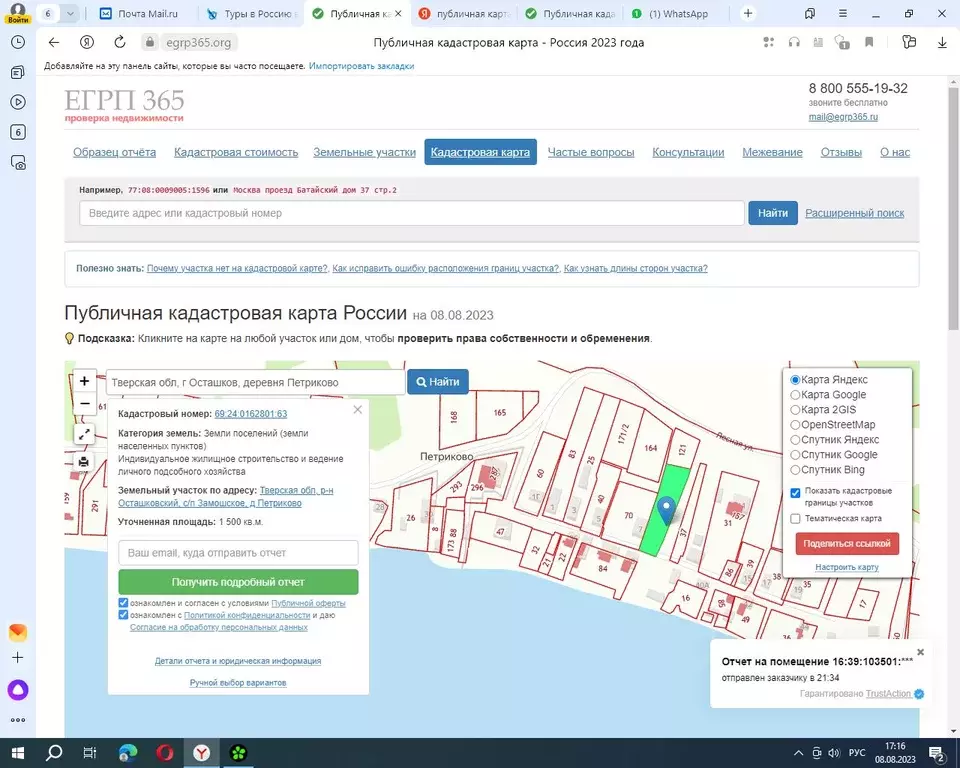960x768 pixels.
Task: Open browser downloads icon
Action: click(942, 42)
